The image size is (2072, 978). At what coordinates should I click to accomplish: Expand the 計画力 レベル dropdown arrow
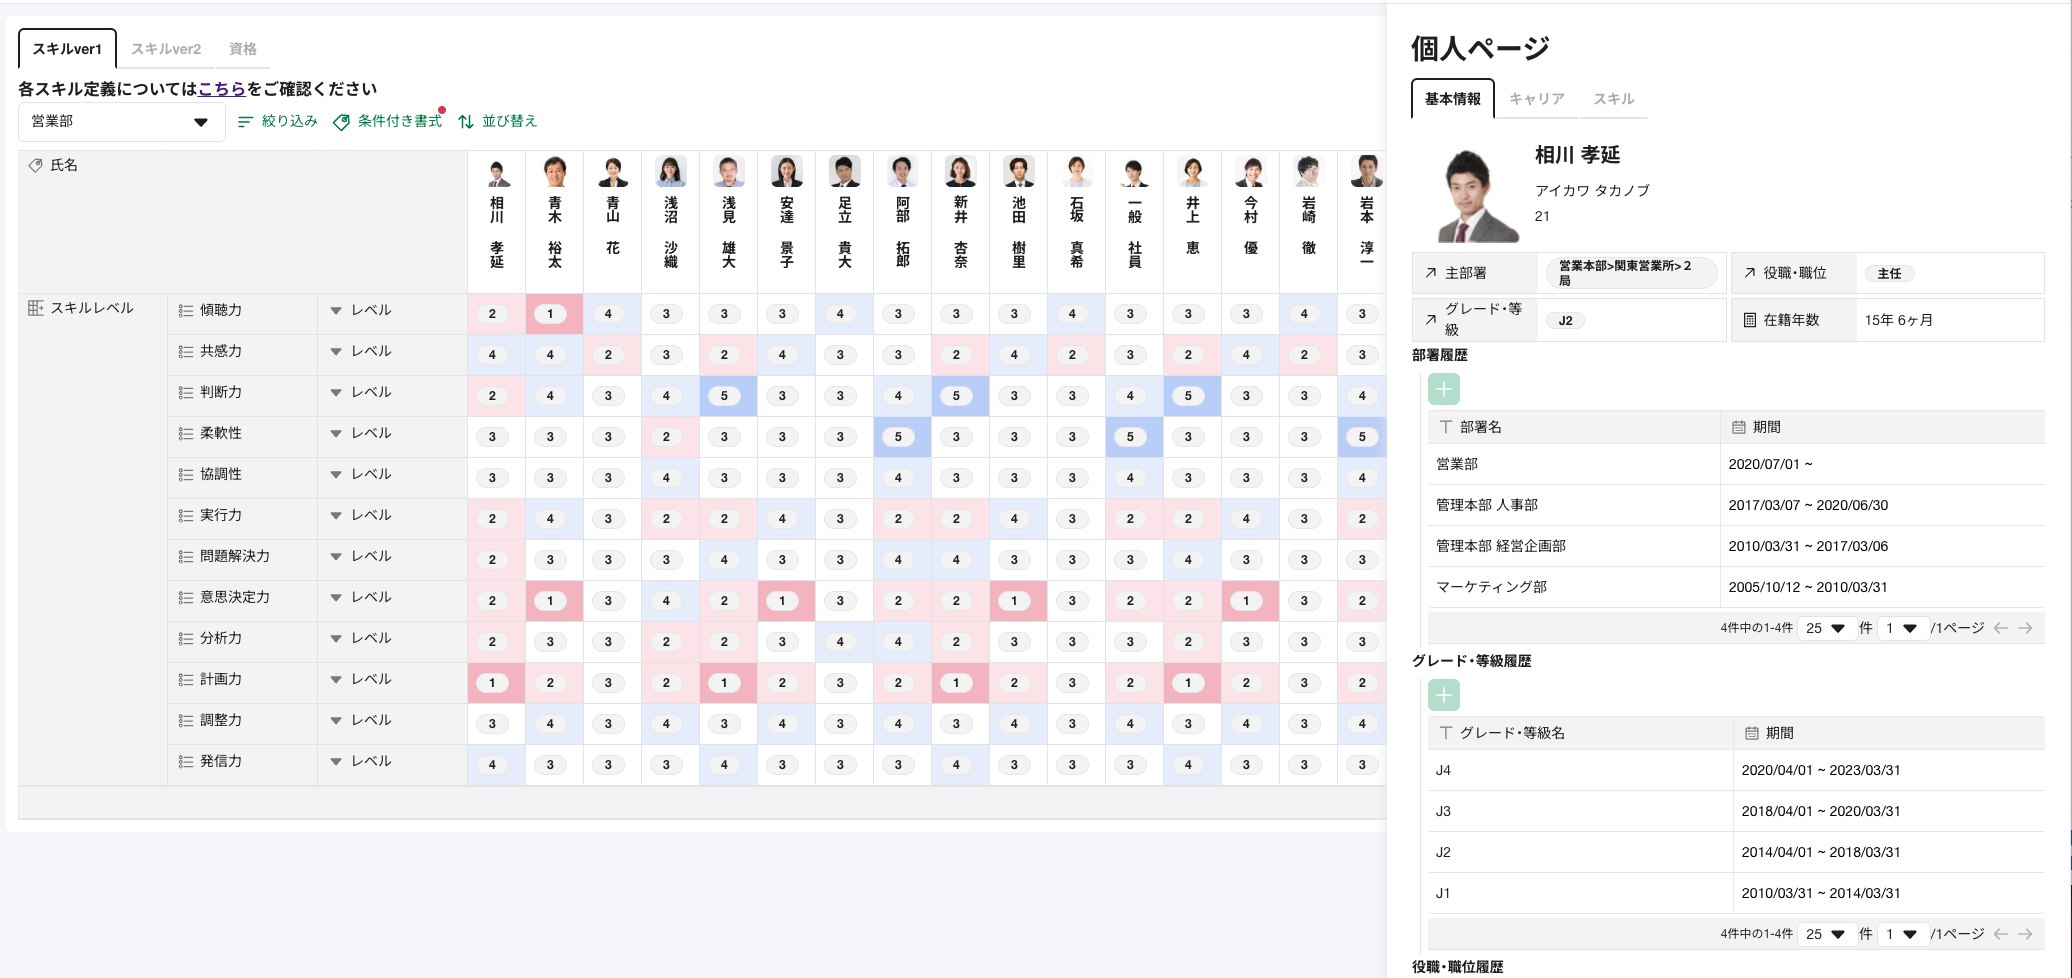point(336,680)
